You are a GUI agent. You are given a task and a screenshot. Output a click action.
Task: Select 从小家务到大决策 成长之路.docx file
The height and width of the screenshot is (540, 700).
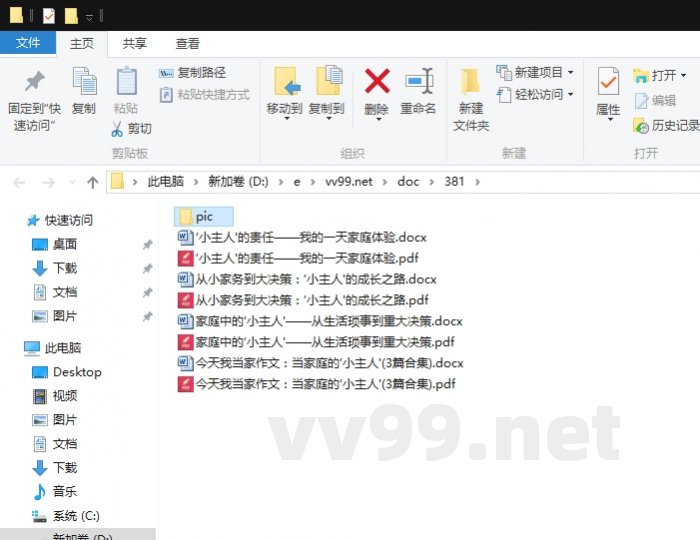pyautogui.click(x=307, y=279)
